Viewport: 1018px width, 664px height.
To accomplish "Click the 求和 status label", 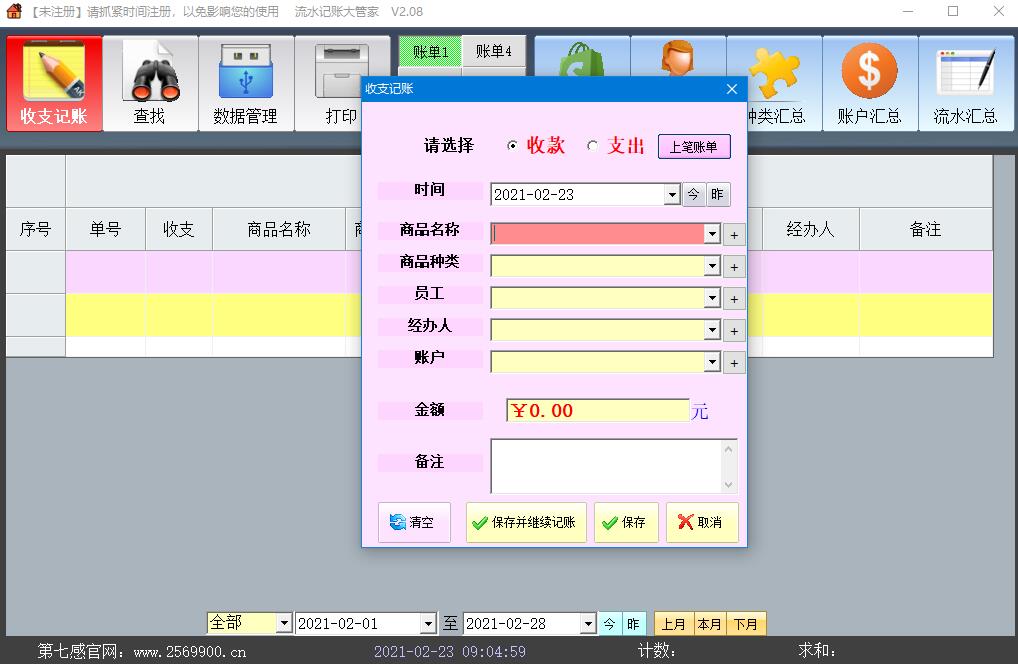I will [817, 650].
